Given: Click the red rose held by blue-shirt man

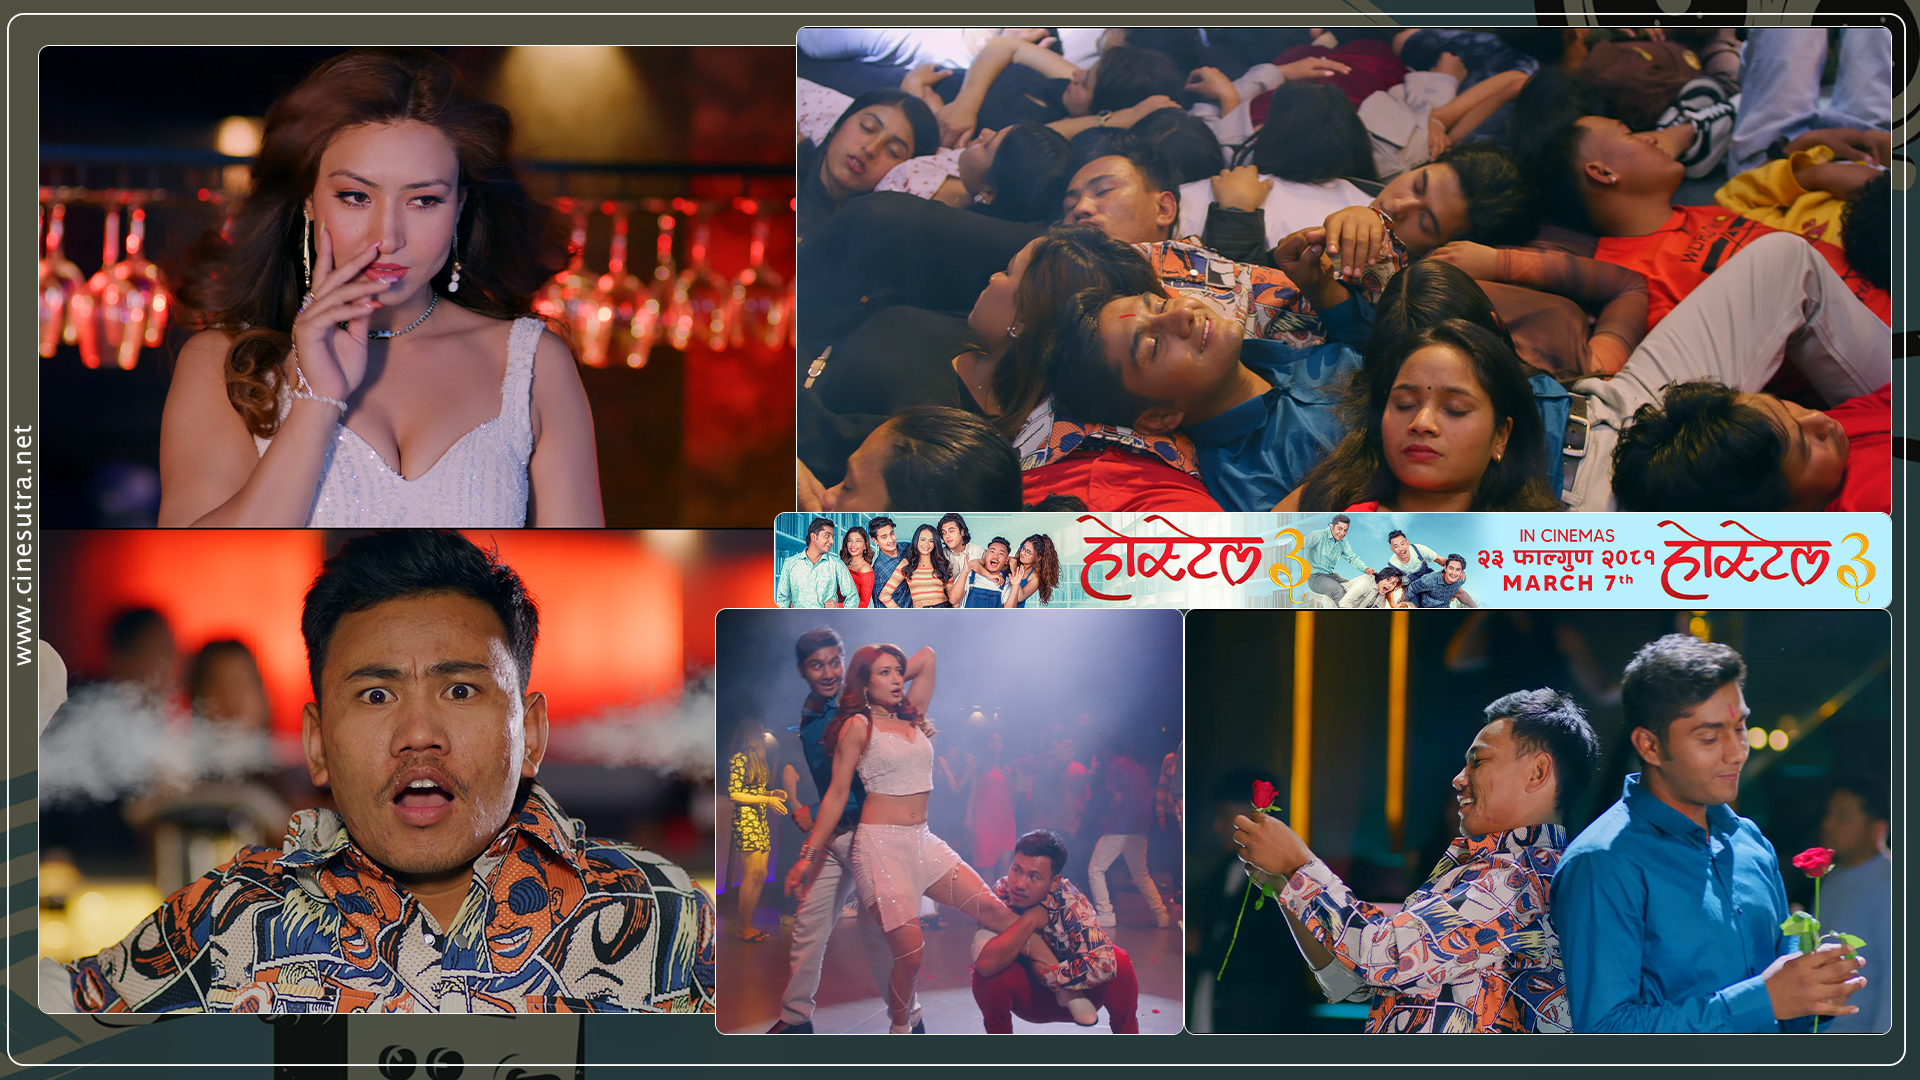Looking at the screenshot, I should (x=1813, y=862).
